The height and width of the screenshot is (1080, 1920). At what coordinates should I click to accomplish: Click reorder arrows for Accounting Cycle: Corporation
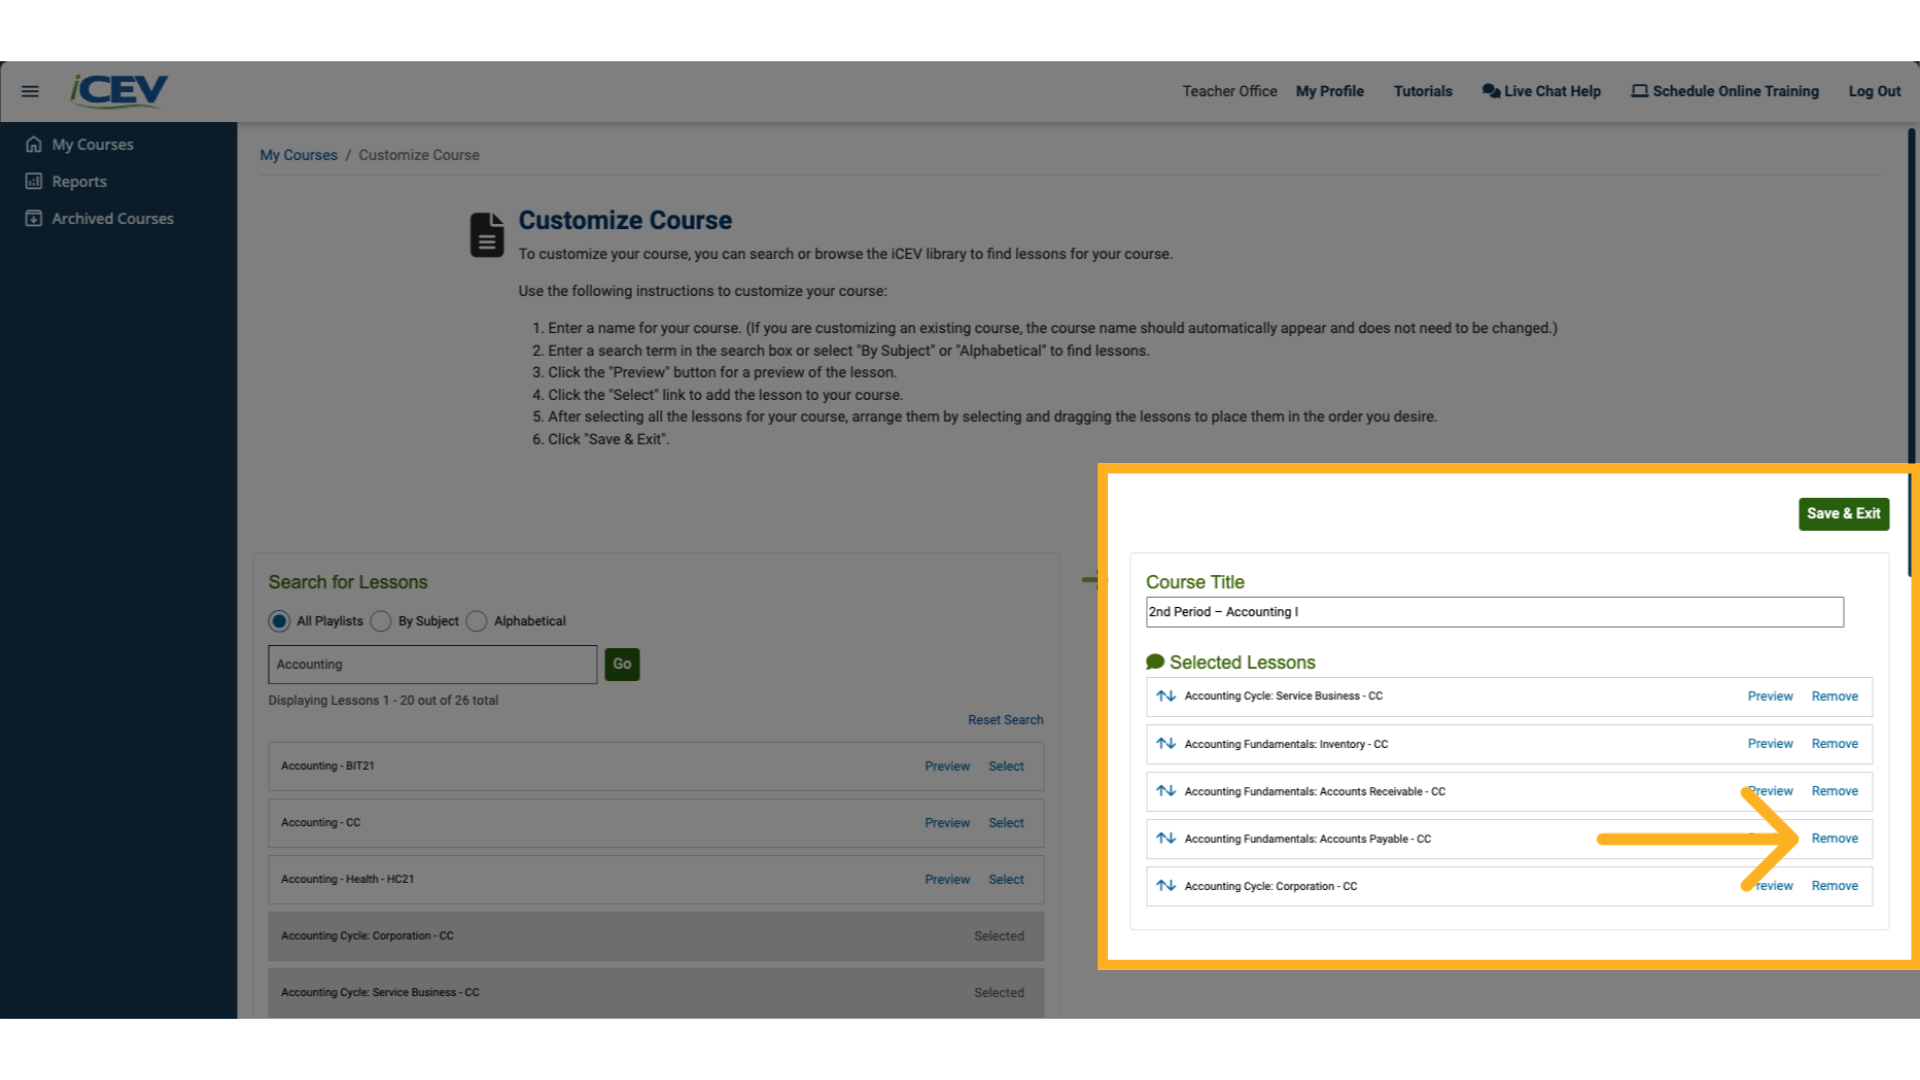pos(1166,886)
